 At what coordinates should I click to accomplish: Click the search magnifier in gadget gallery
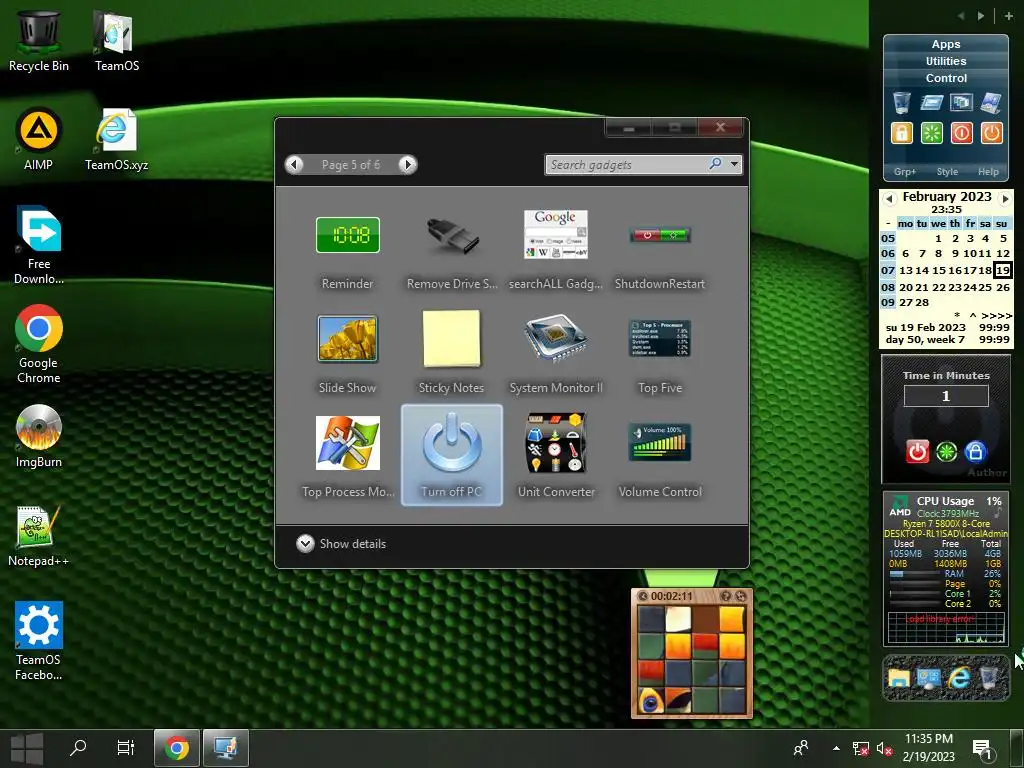[x=716, y=164]
